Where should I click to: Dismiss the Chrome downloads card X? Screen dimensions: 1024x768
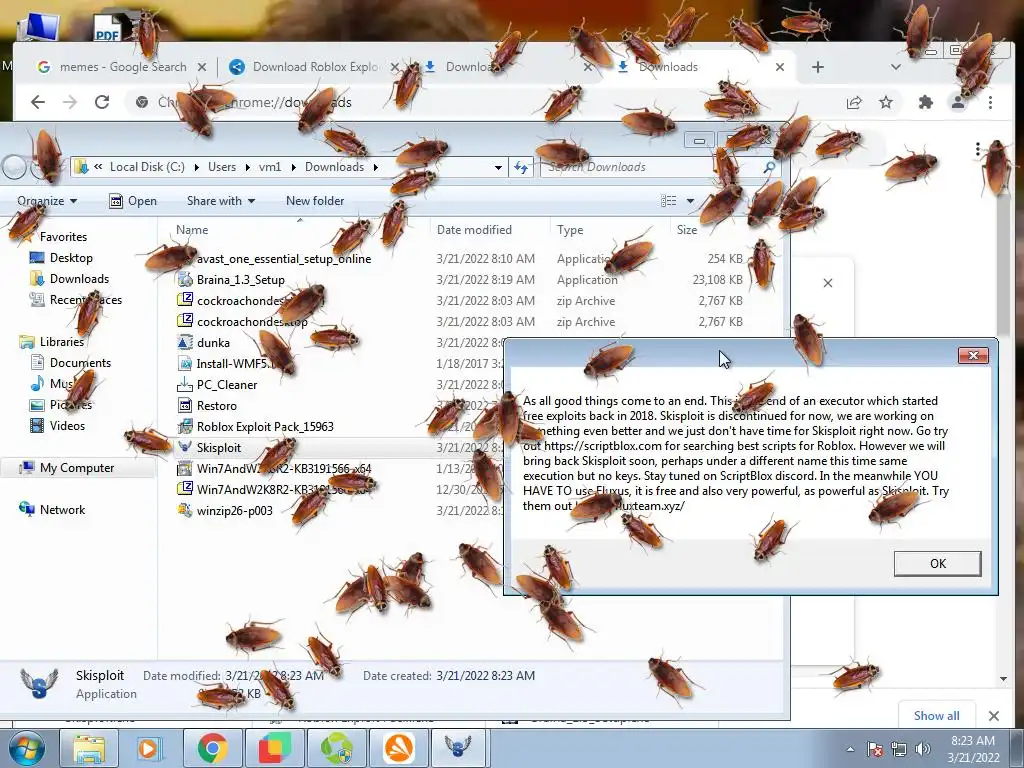[827, 283]
